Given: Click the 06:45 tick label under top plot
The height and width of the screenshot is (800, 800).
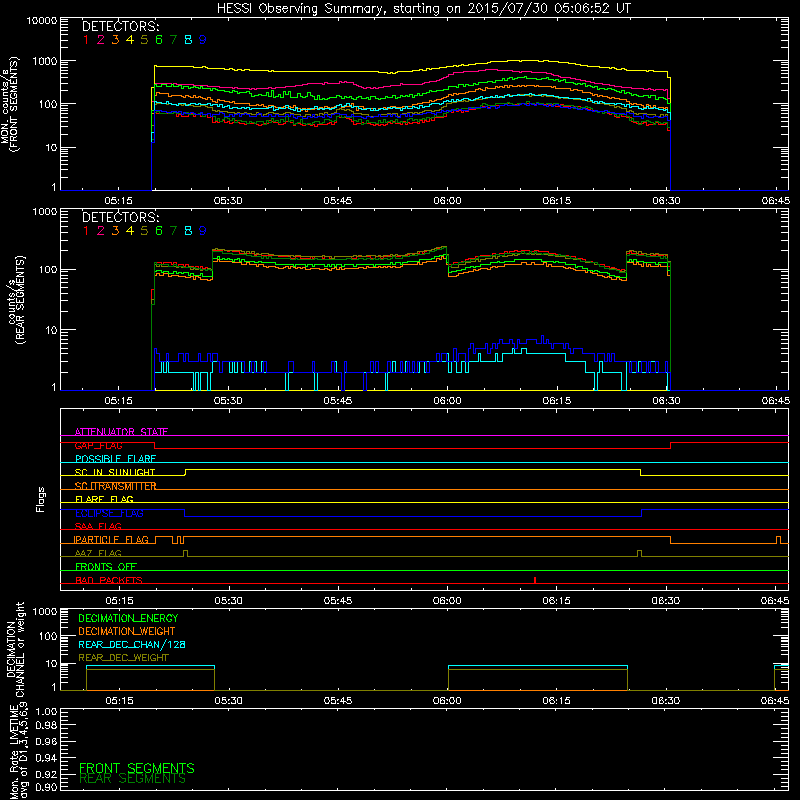Looking at the screenshot, I should [x=776, y=201].
